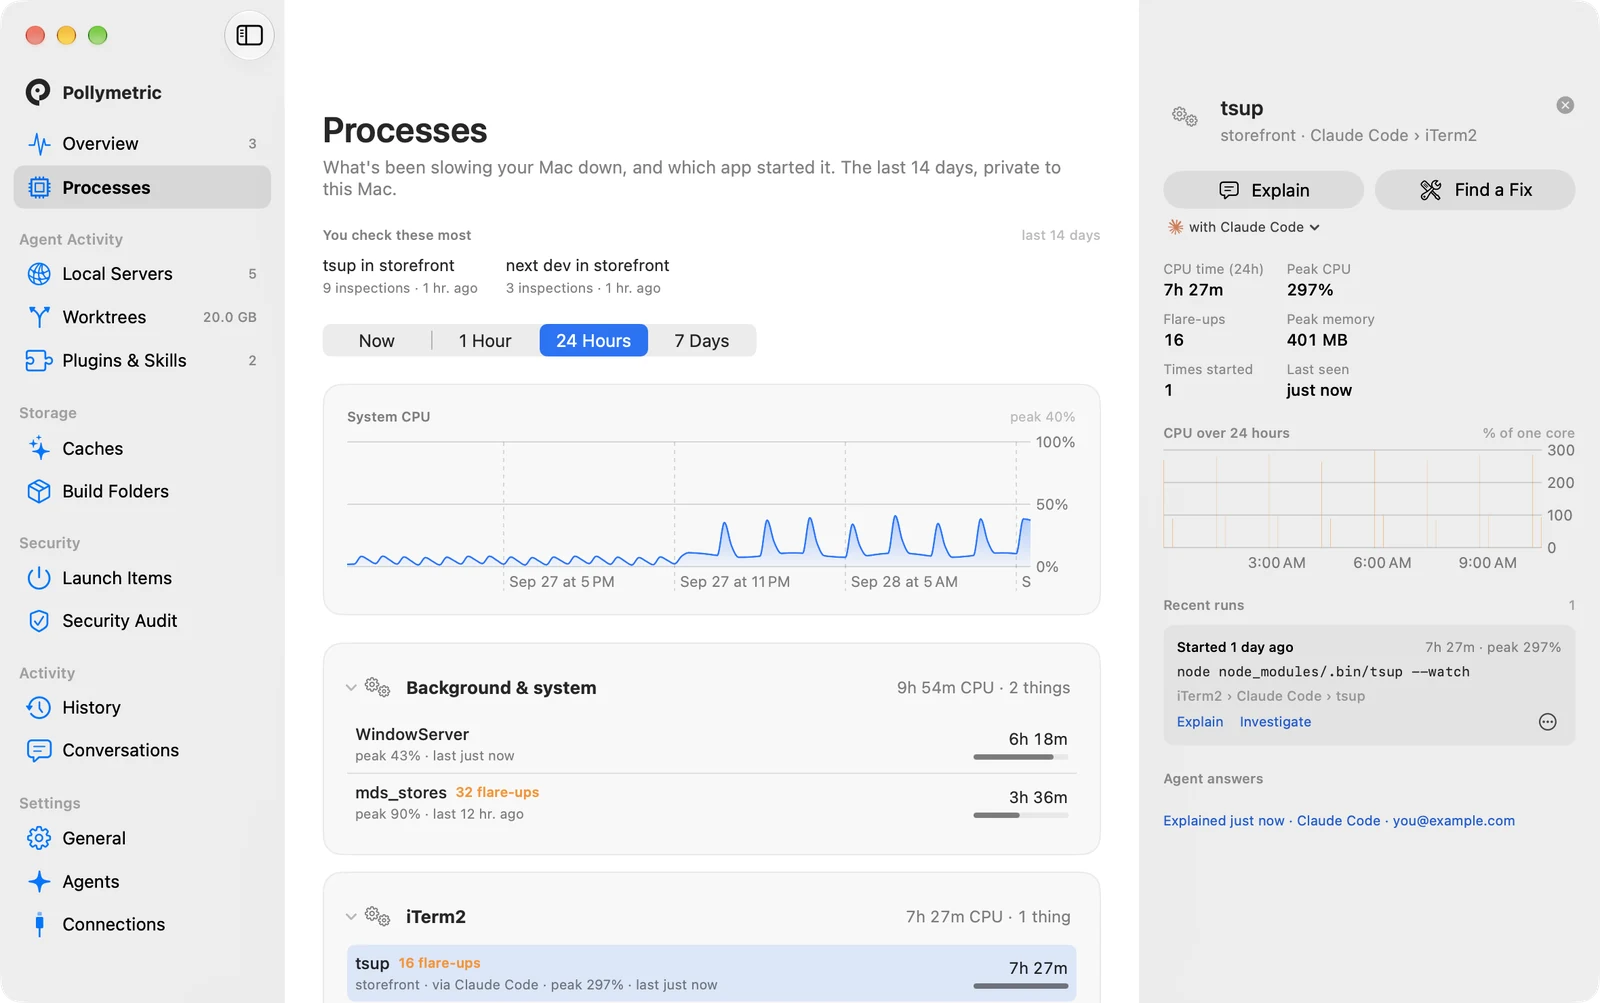Switch to the 1 Hour time range

(x=485, y=341)
